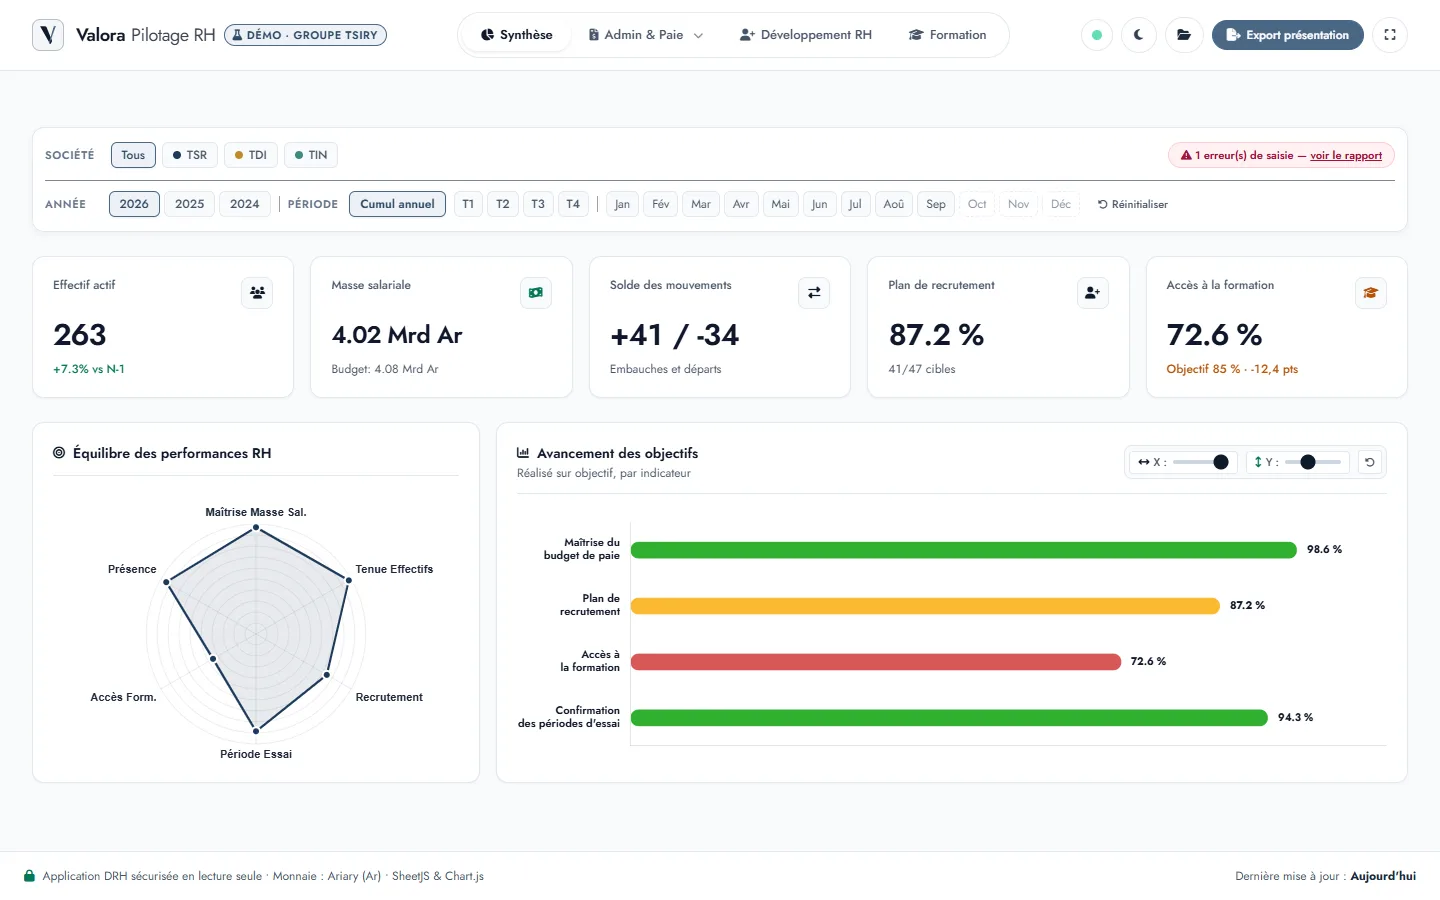Select the month Sep
Viewport: 1440px width, 900px height.
coord(936,204)
